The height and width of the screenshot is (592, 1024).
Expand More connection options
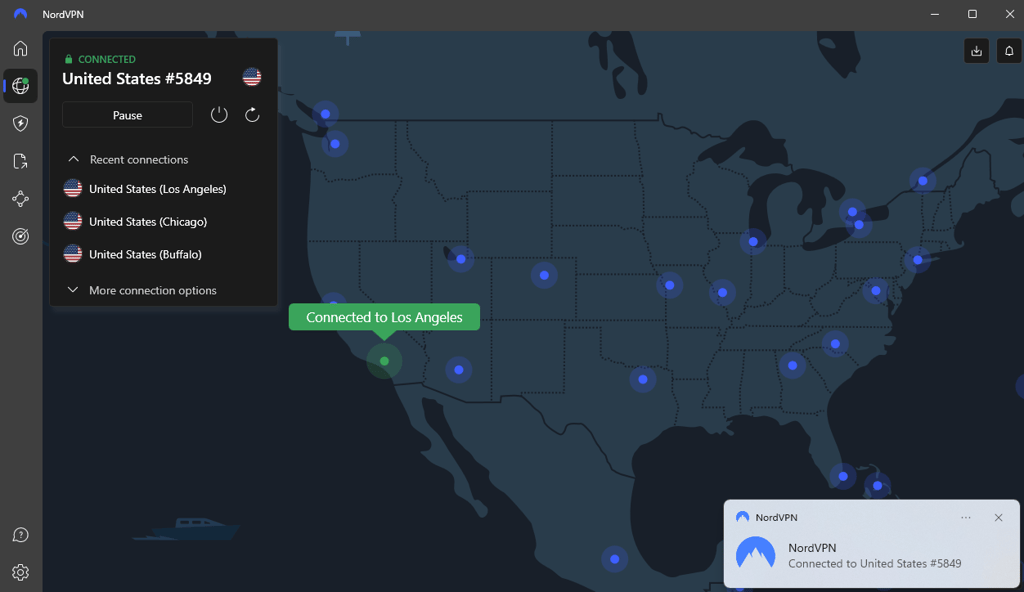tap(142, 290)
